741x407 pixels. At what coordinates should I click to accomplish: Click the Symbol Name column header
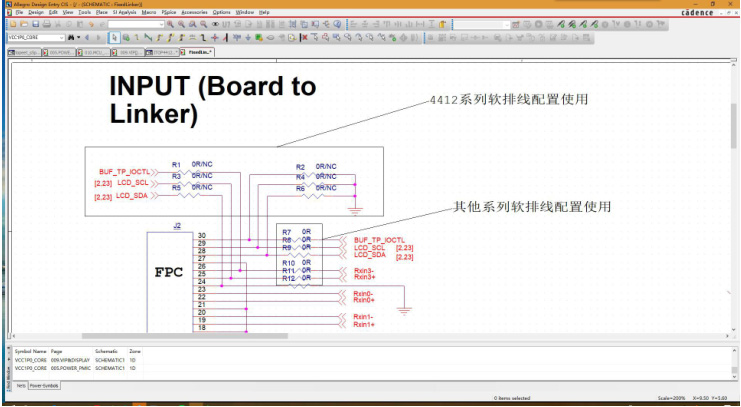coord(31,352)
